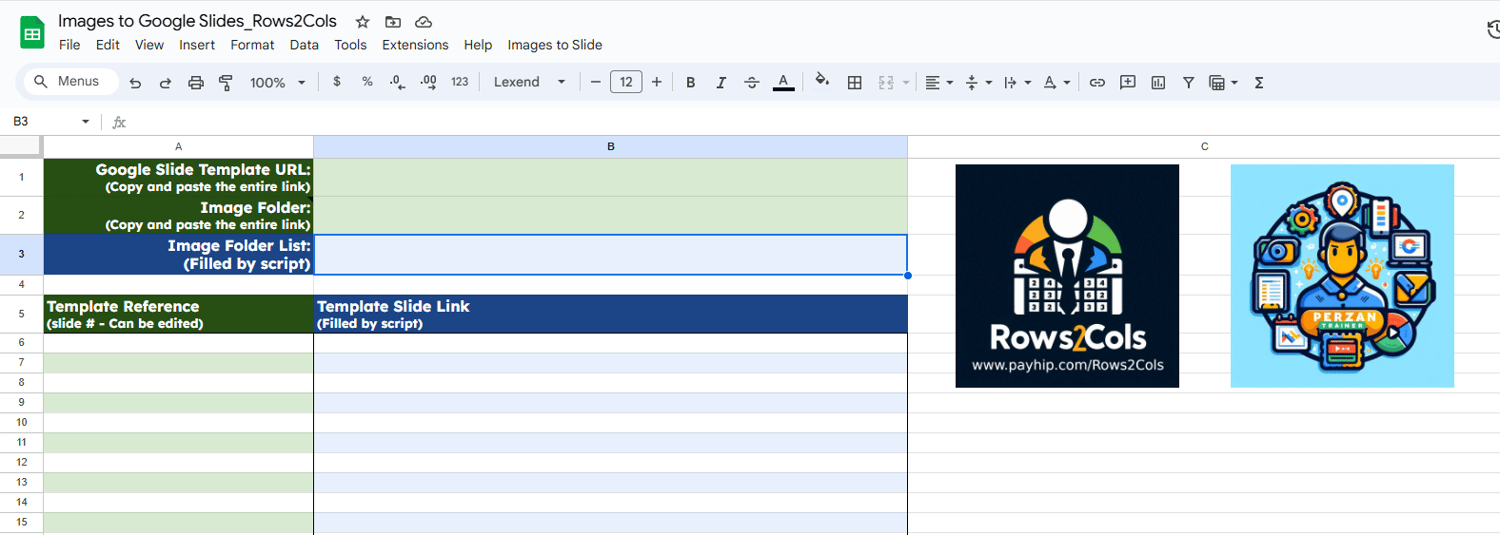Open fill color paint bucket
The image size is (1500, 535).
822,82
